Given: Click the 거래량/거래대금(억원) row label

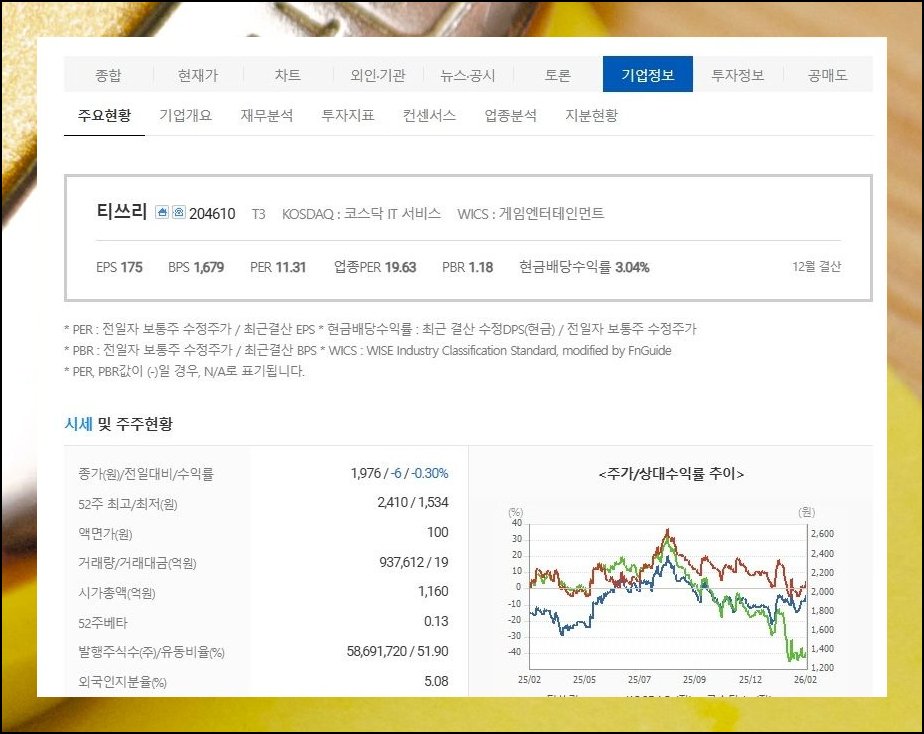Looking at the screenshot, I should (137, 563).
